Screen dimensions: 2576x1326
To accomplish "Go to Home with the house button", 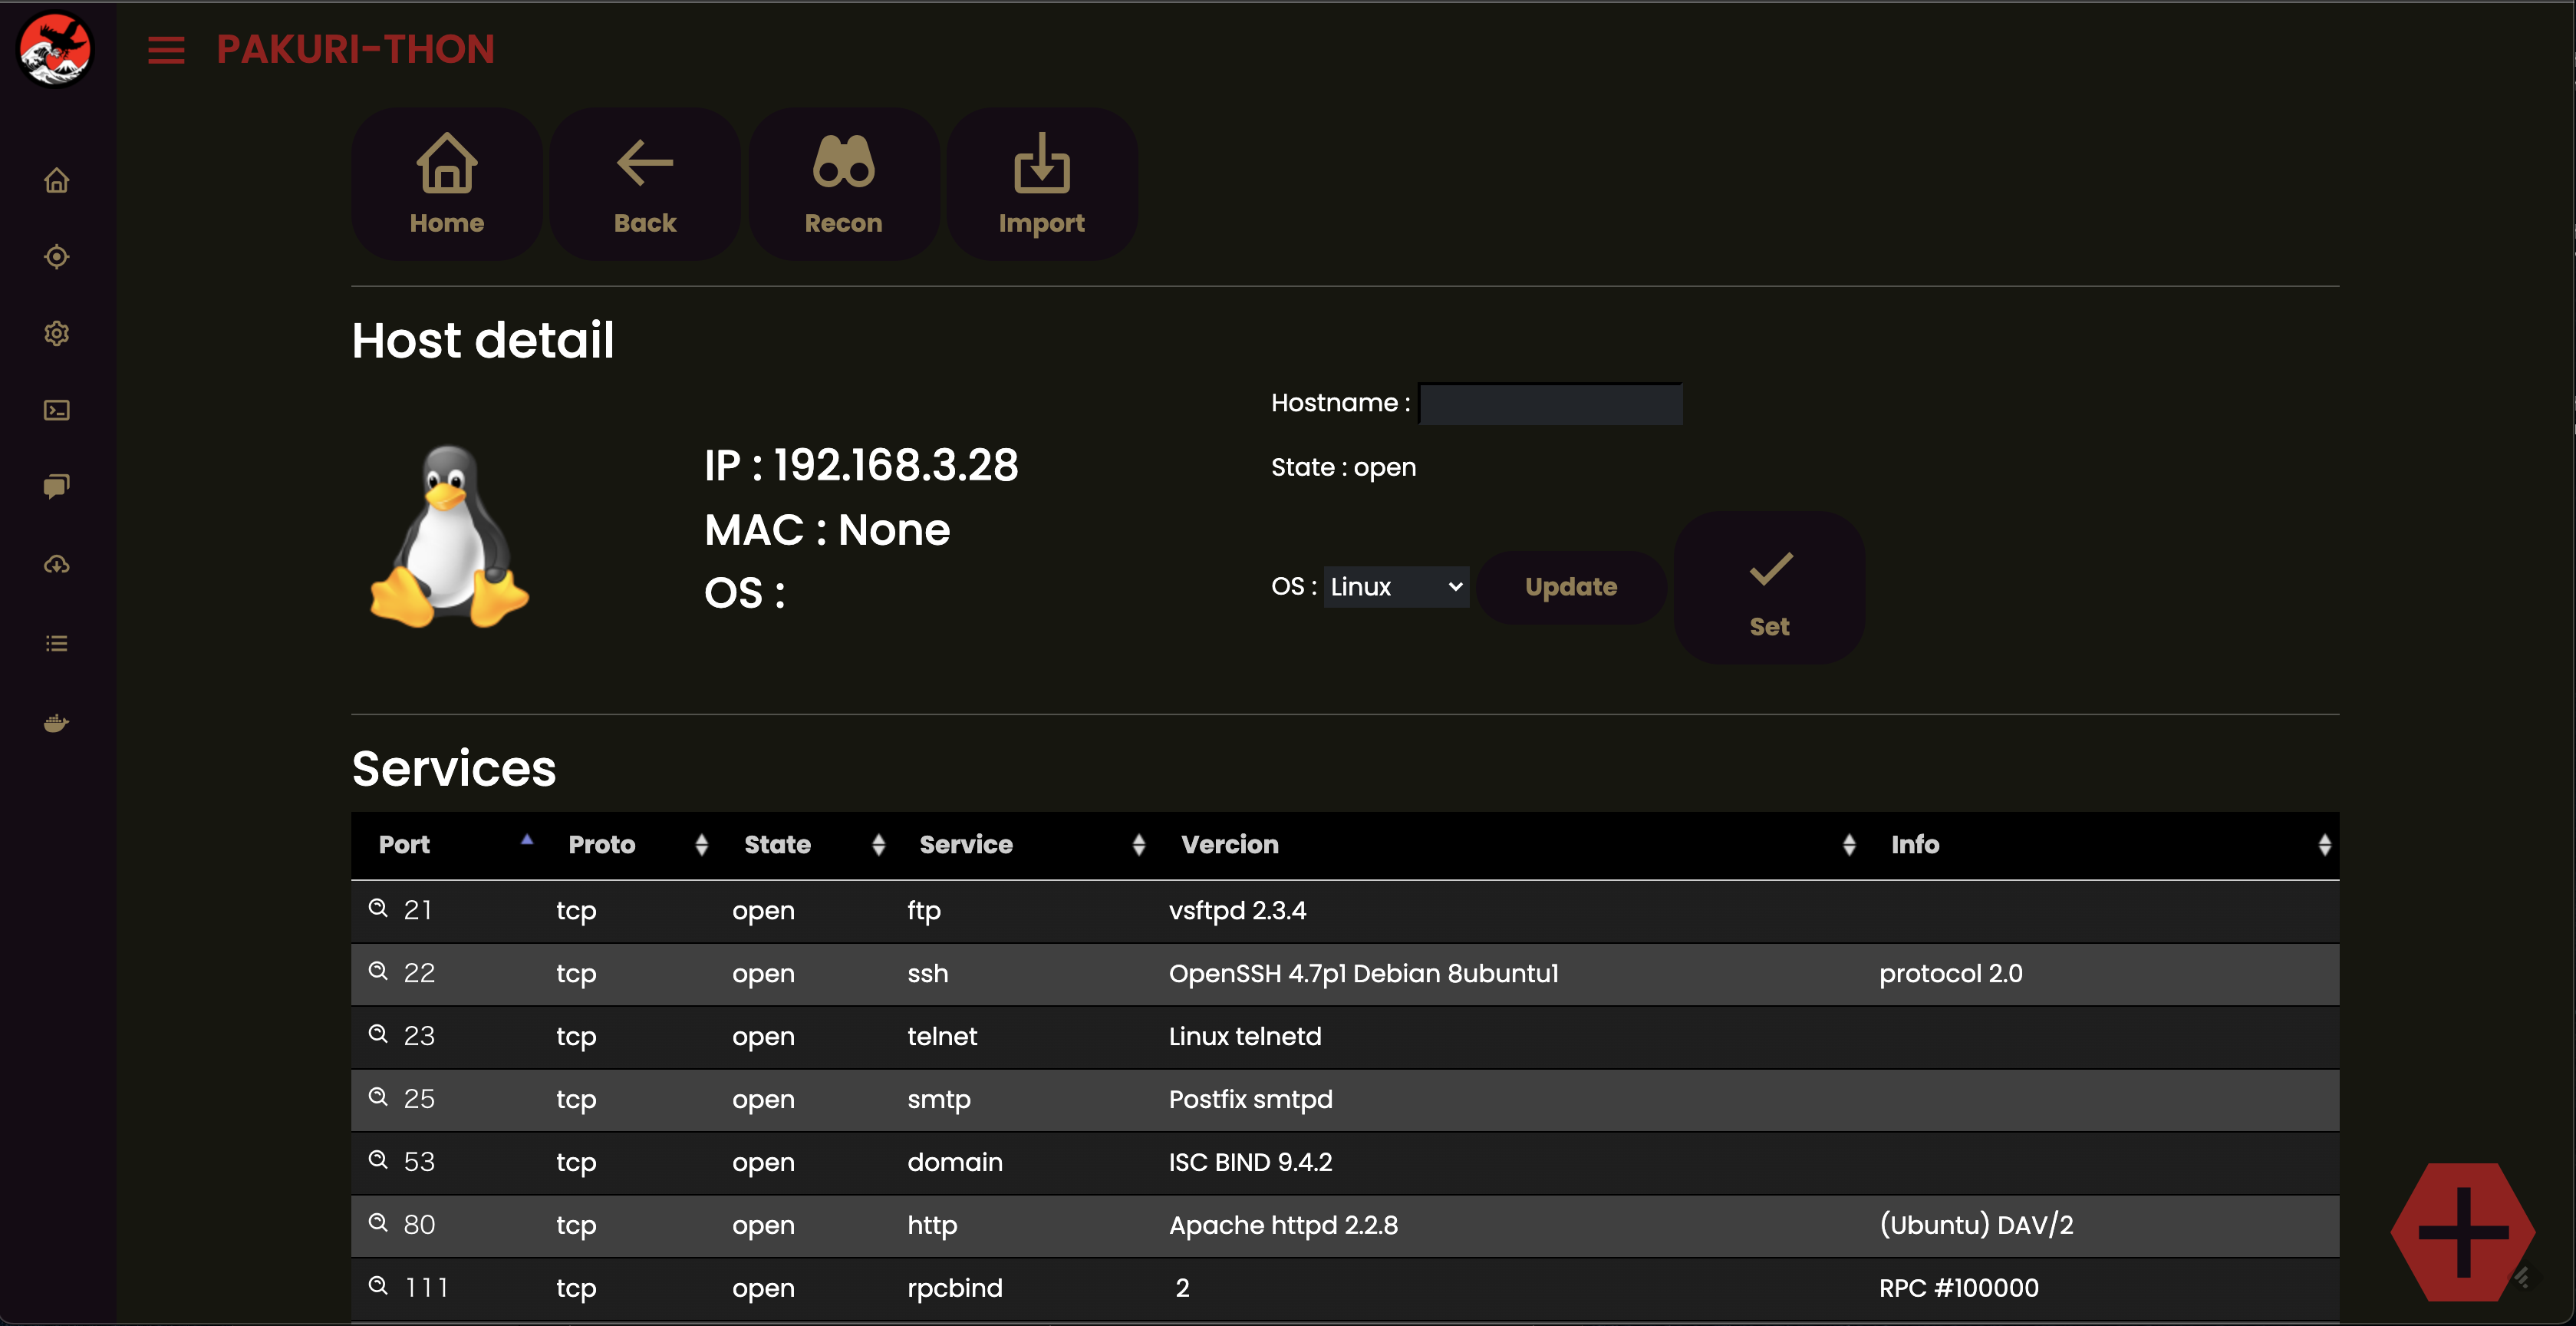I will pos(446,184).
